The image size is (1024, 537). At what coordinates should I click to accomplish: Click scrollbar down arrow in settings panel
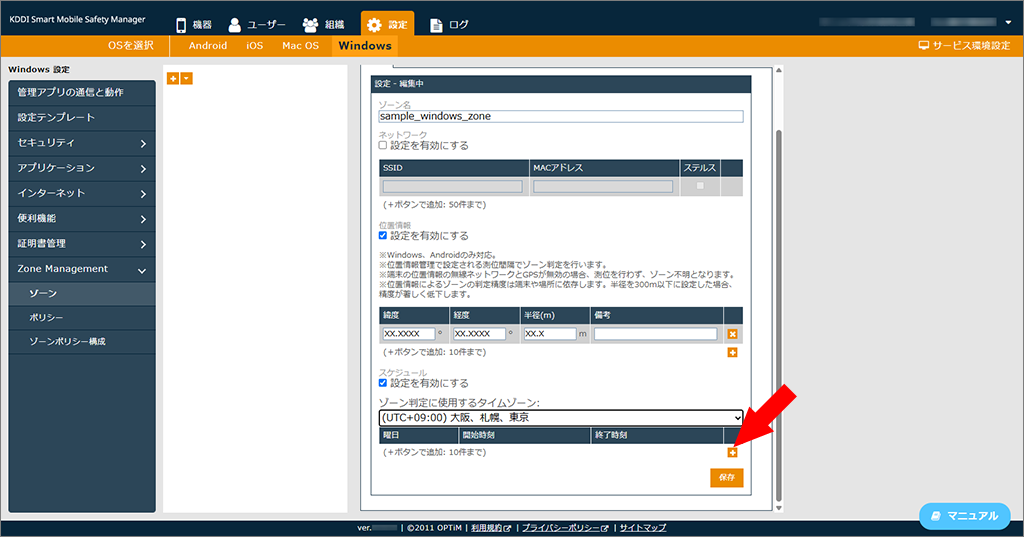coord(778,508)
